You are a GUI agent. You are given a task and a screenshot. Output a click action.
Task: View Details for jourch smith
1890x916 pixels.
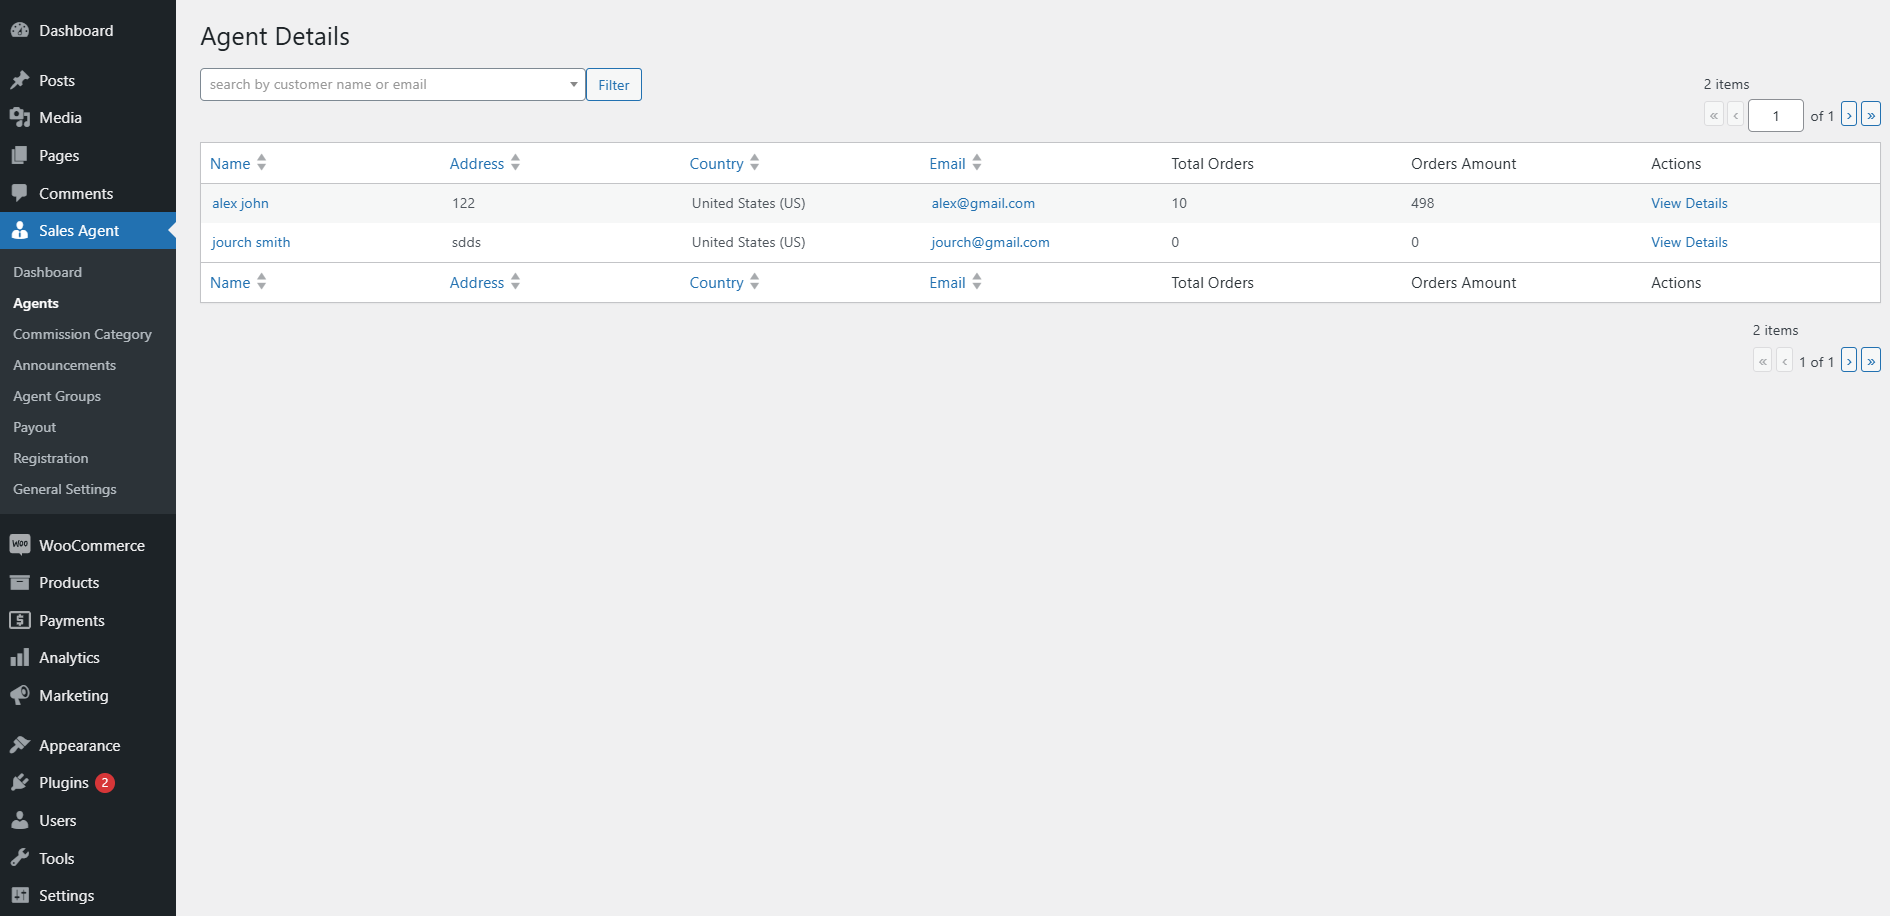[x=1689, y=242]
